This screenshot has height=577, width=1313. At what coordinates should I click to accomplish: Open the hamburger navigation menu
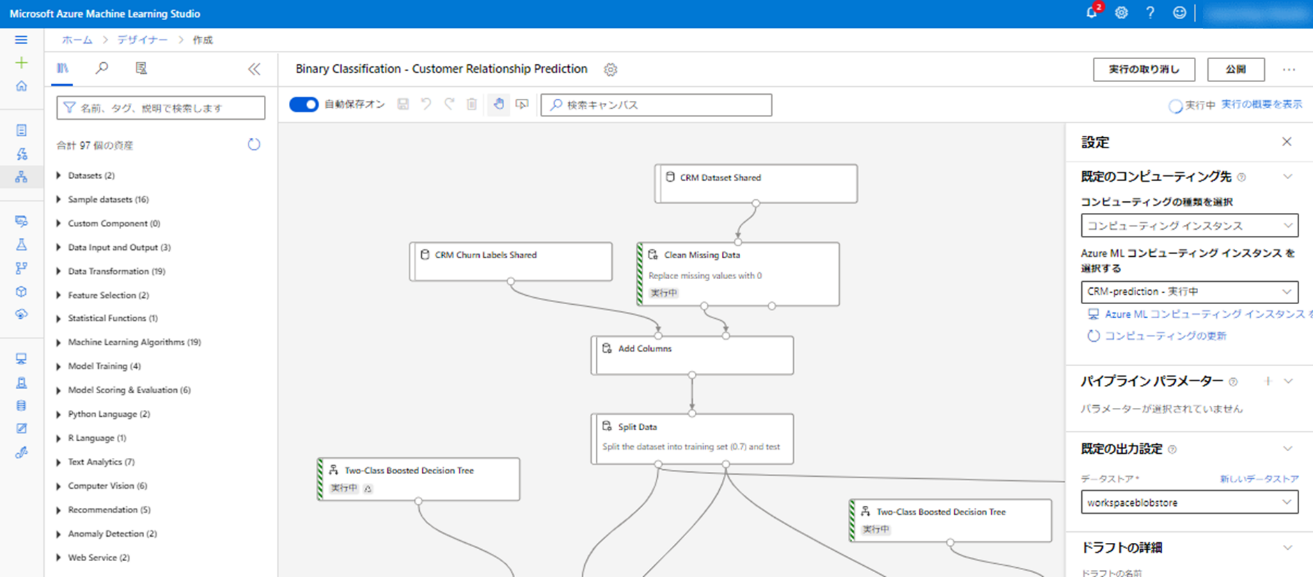[x=21, y=40]
